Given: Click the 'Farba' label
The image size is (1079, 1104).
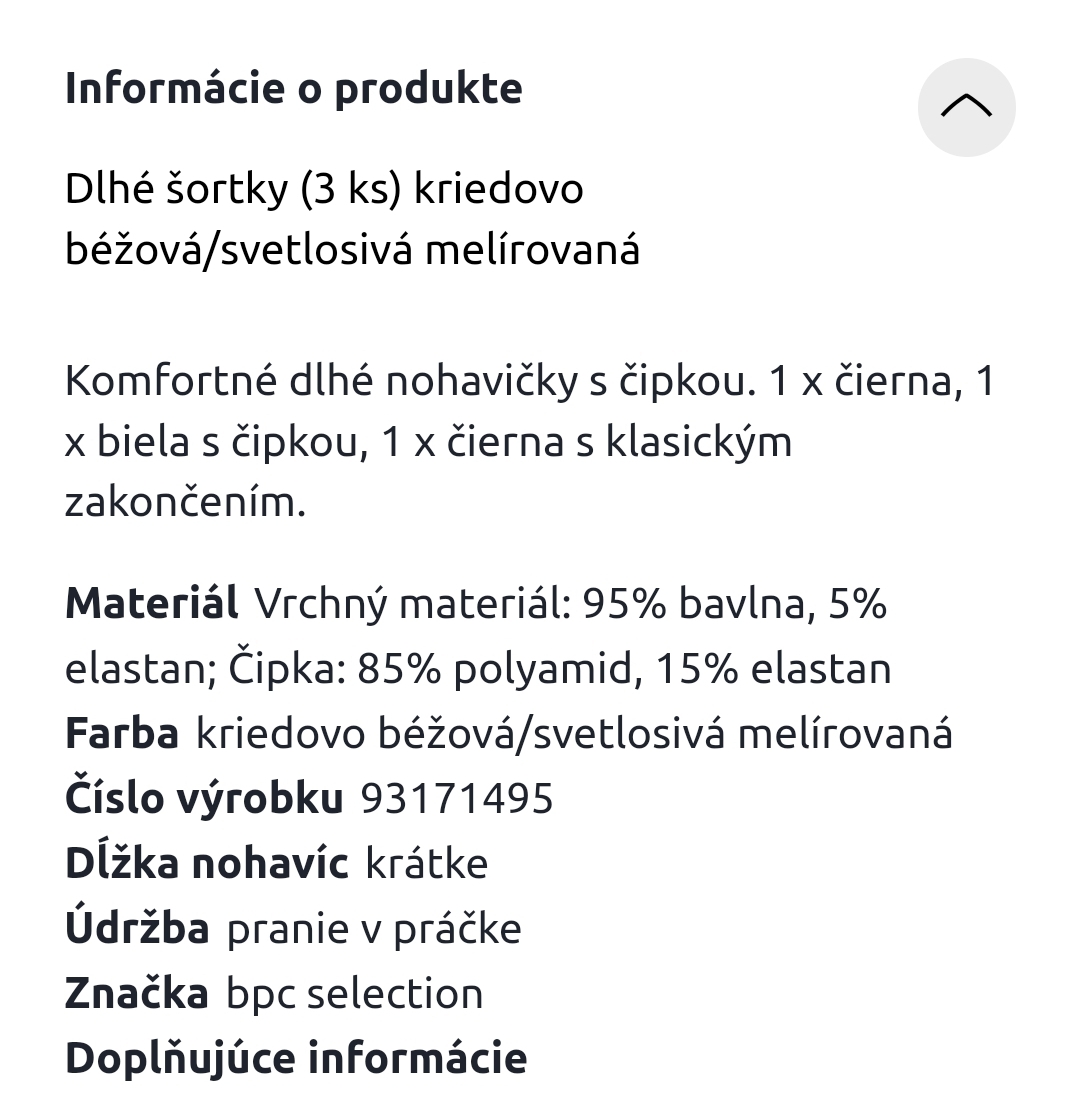Looking at the screenshot, I should [x=122, y=734].
